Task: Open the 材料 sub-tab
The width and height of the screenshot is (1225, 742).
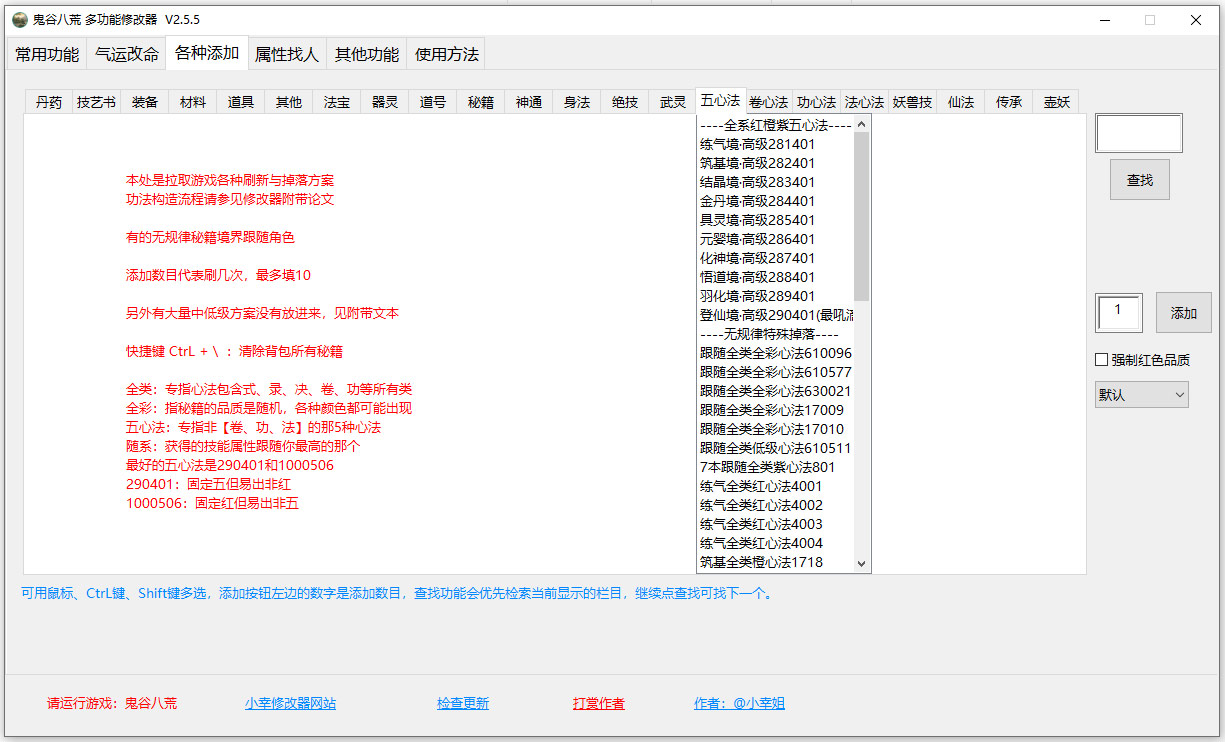Action: point(193,102)
